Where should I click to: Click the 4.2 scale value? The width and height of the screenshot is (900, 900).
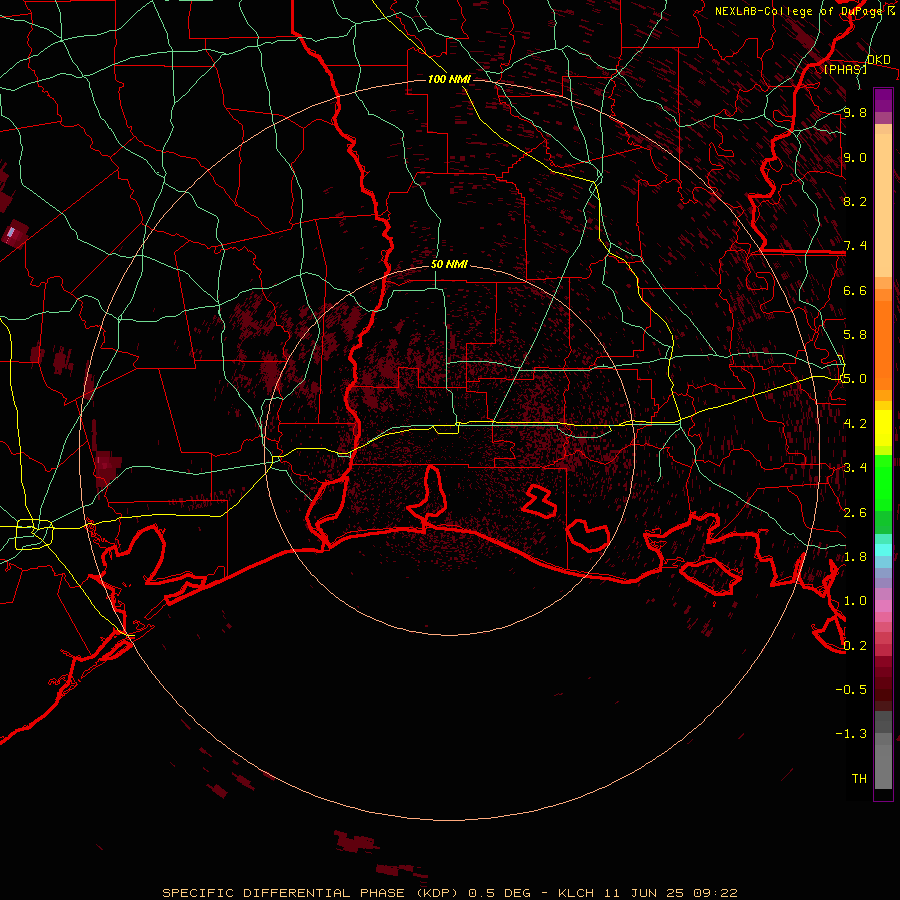(x=855, y=424)
